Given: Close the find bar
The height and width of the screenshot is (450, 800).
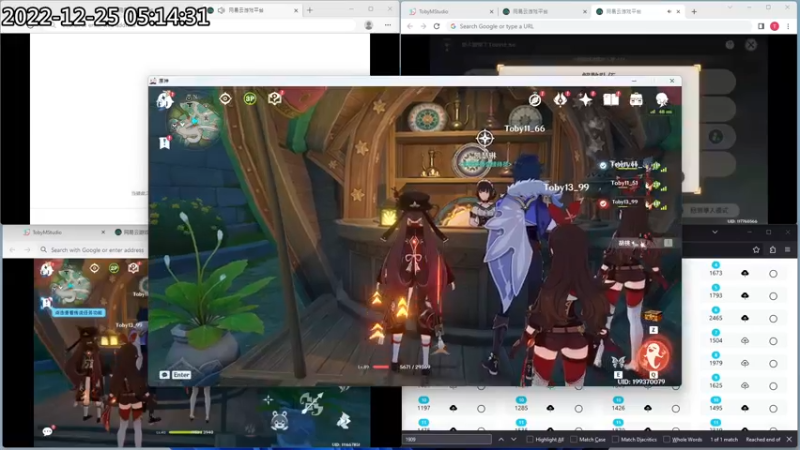Looking at the screenshot, I should point(789,439).
